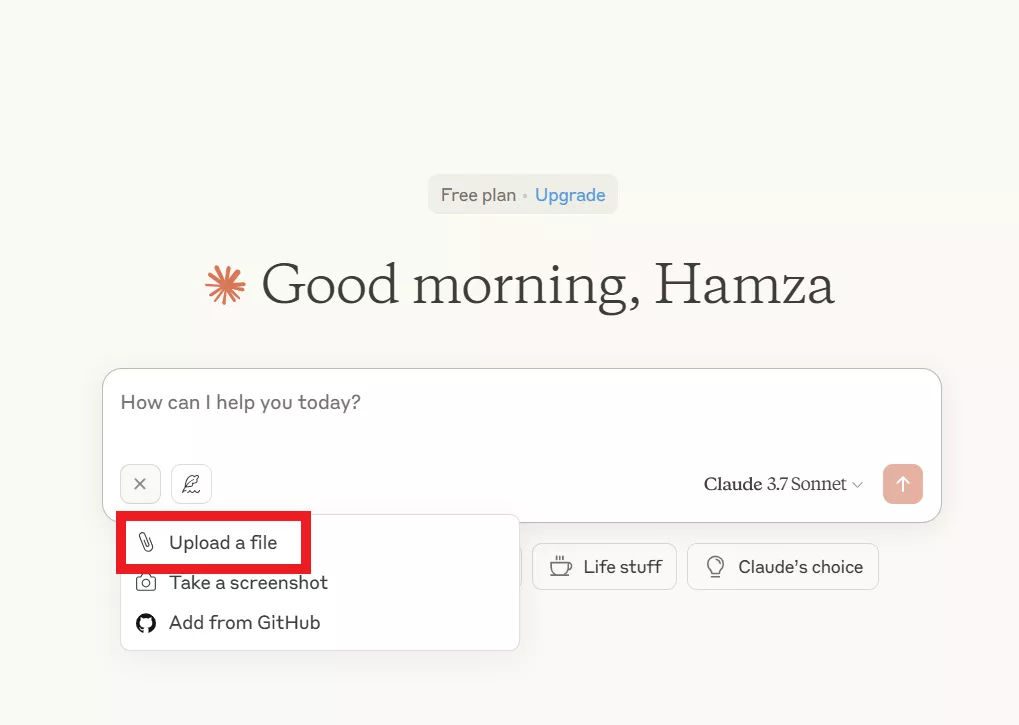Viewport: 1019px width, 725px height.
Task: Click the GitHub octocat icon
Action: tap(146, 623)
